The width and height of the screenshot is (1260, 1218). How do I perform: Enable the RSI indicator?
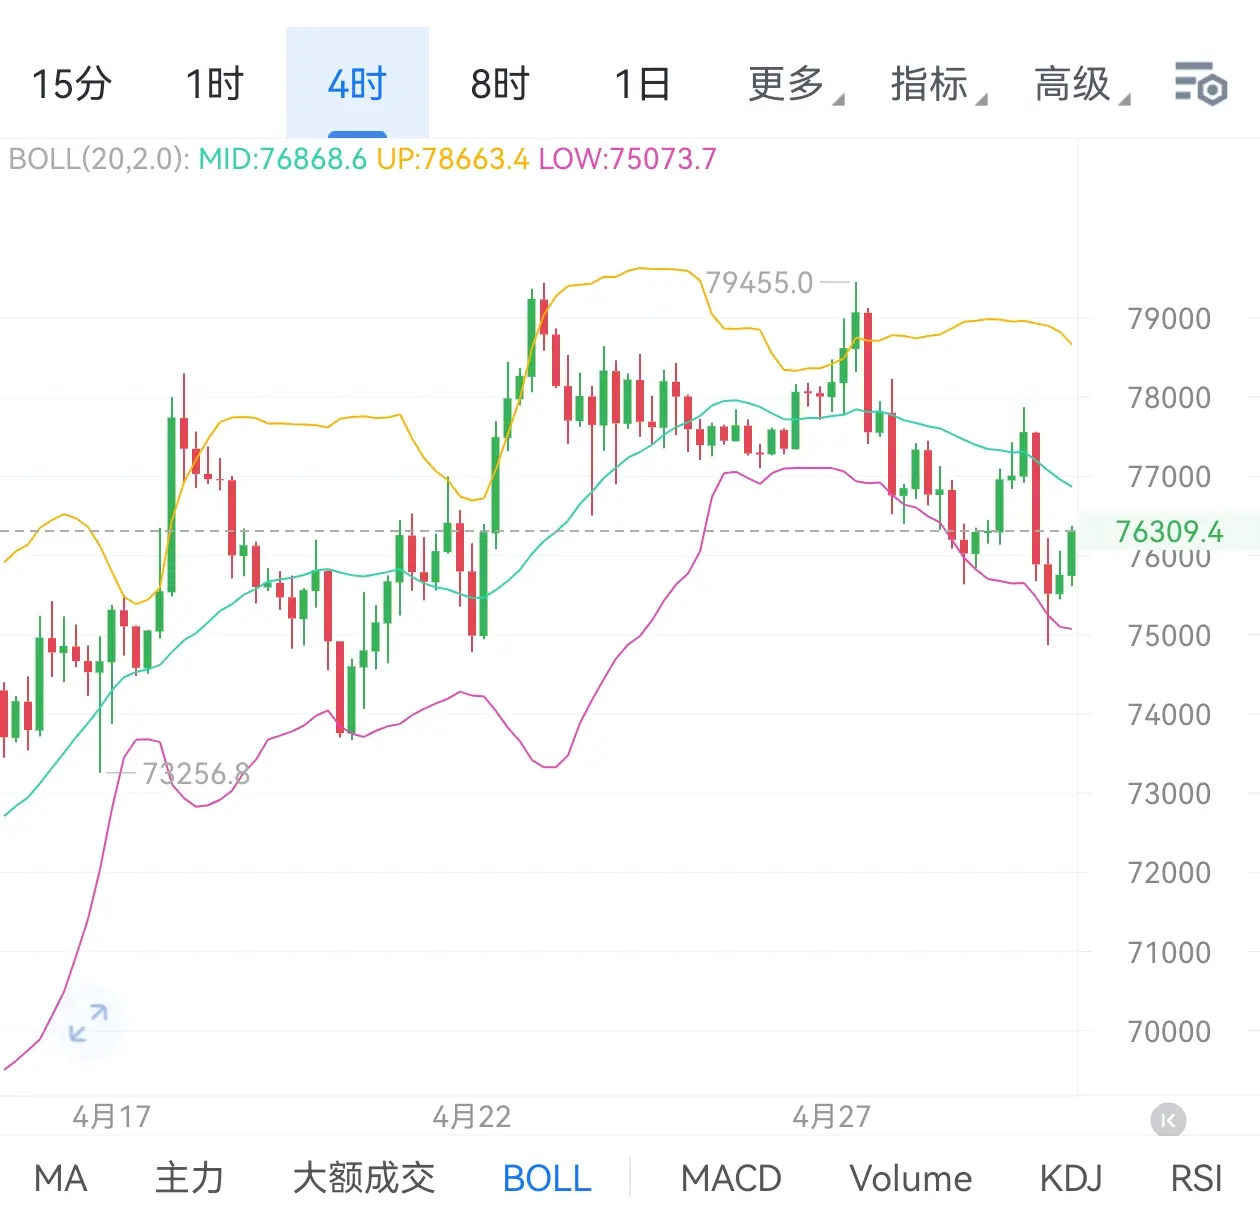click(x=1197, y=1178)
